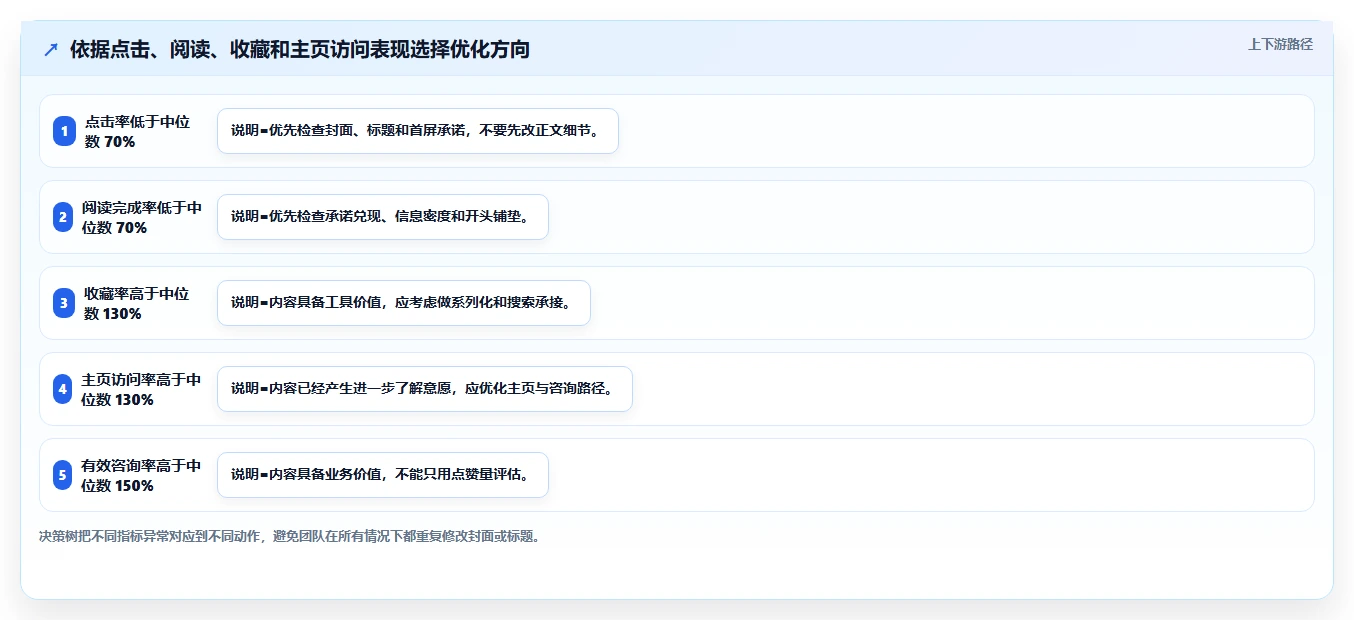Click the heading 依据点击、阅读、收藏和主页访问表现选择优化方向
Image resolution: width=1354 pixels, height=620 pixels.
[300, 49]
